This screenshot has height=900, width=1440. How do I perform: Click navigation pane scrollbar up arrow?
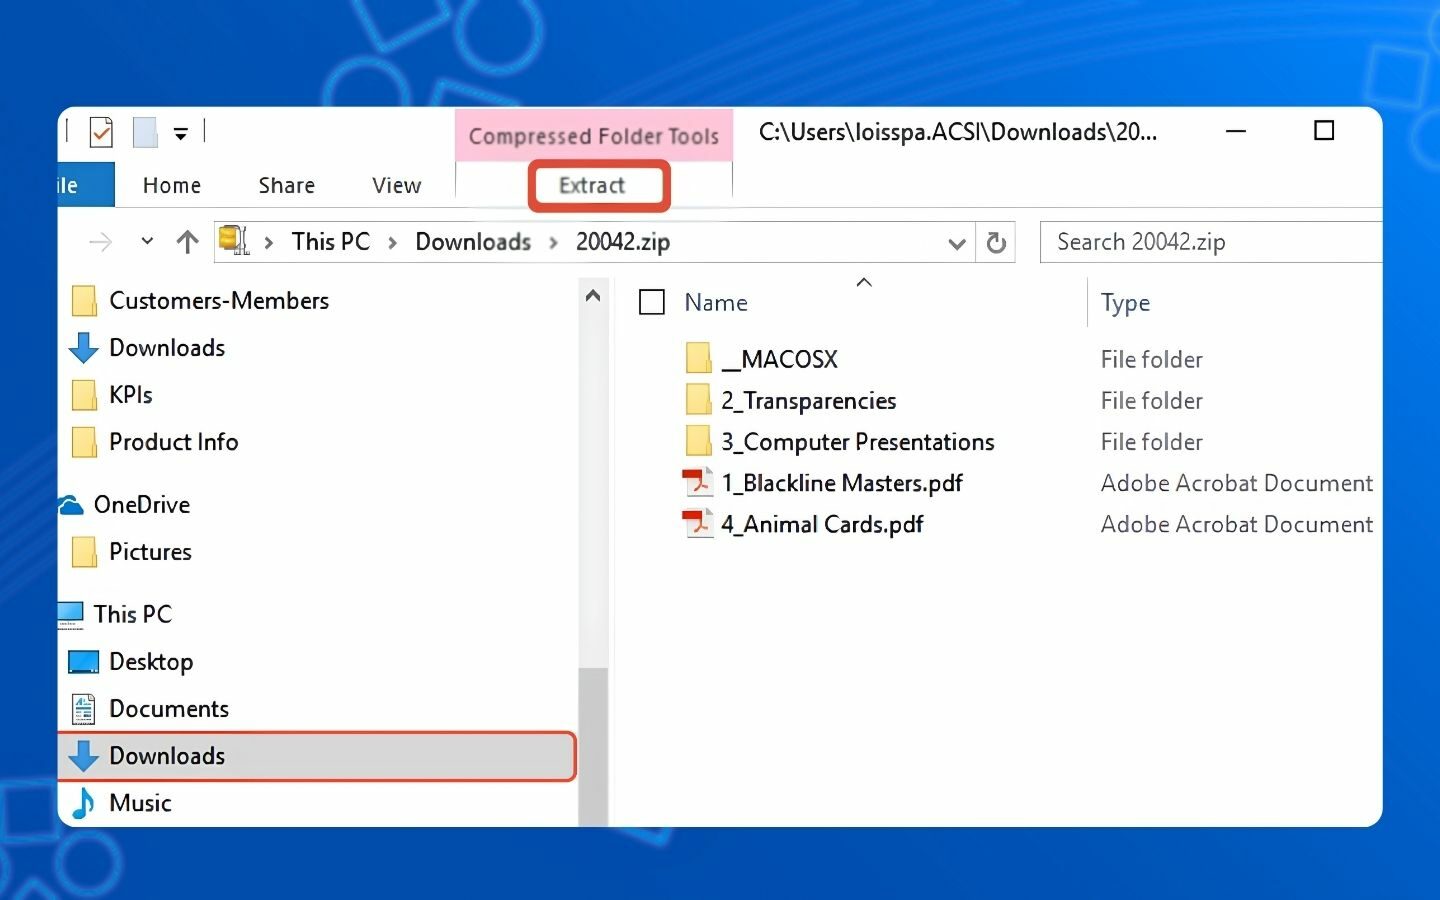coord(593,296)
